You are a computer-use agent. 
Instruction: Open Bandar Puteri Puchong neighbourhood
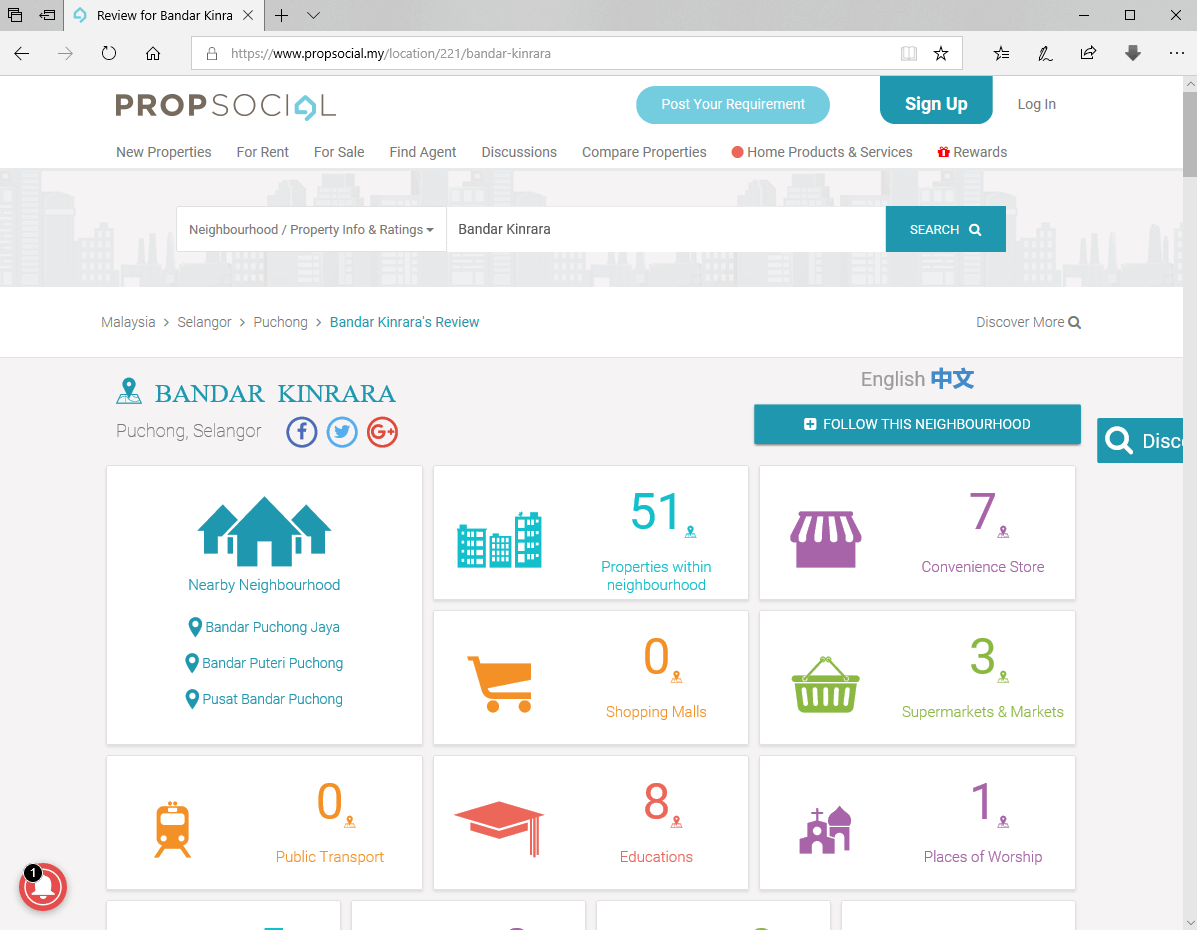click(x=264, y=663)
